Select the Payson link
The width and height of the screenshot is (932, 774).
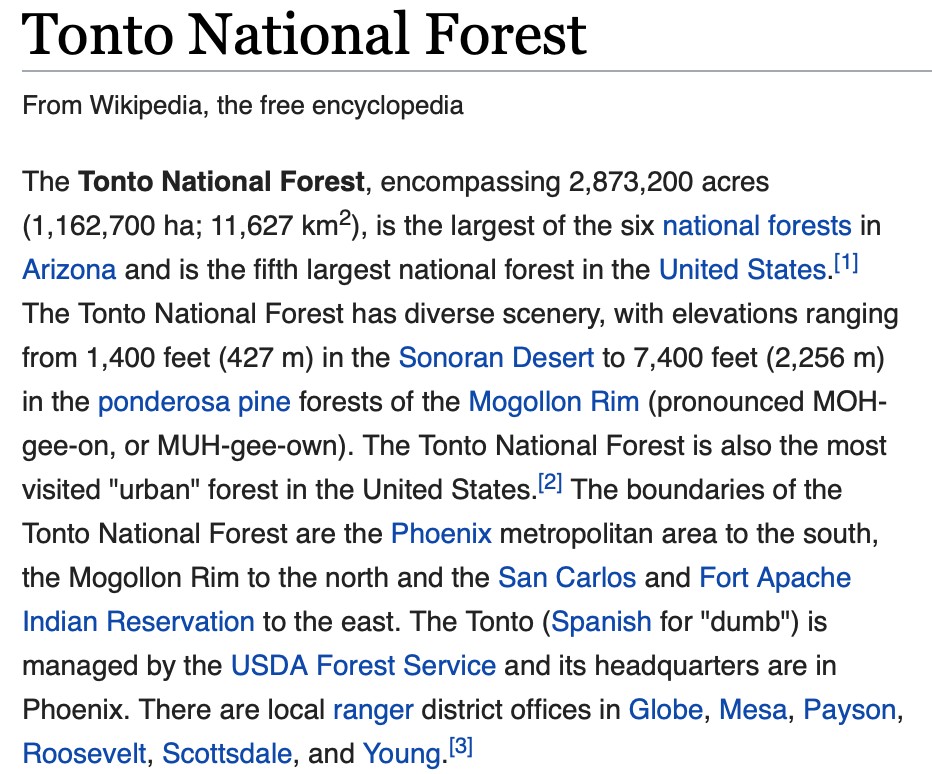click(849, 710)
